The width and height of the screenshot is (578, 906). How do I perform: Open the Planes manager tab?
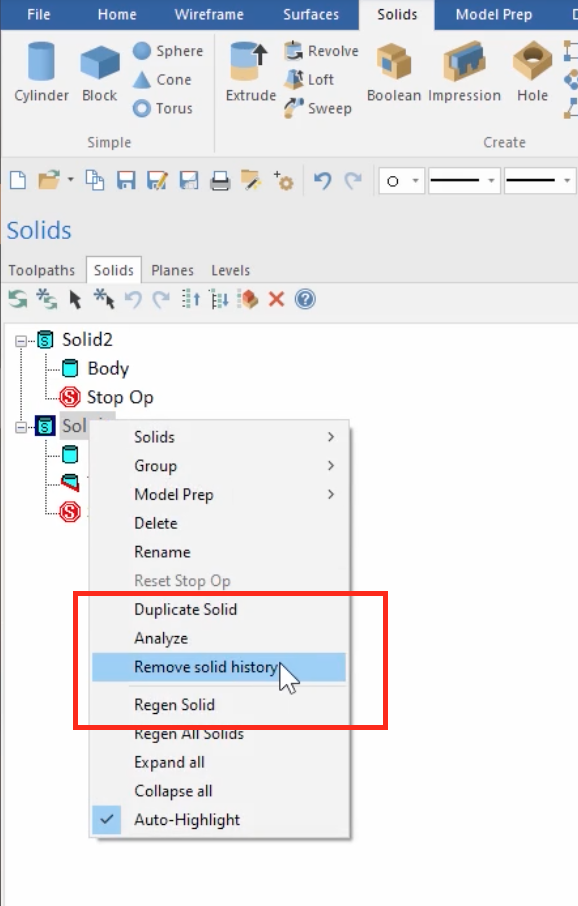[x=172, y=270]
